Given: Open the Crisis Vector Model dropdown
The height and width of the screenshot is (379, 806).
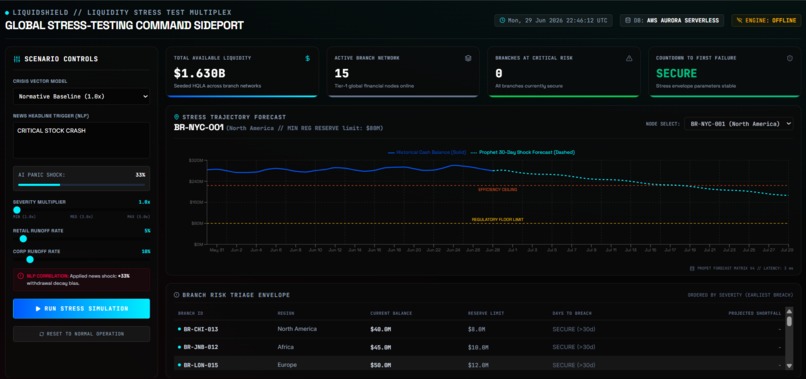Looking at the screenshot, I should (x=81, y=96).
